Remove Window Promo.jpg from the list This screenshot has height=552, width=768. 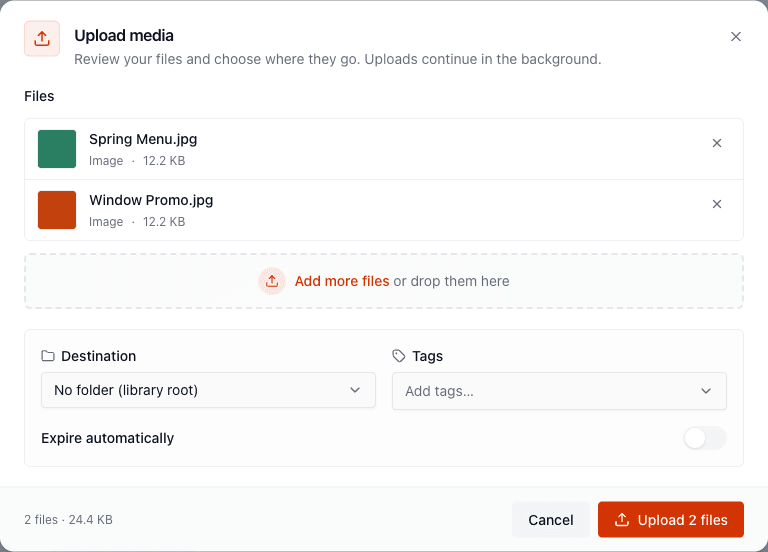[x=717, y=204]
